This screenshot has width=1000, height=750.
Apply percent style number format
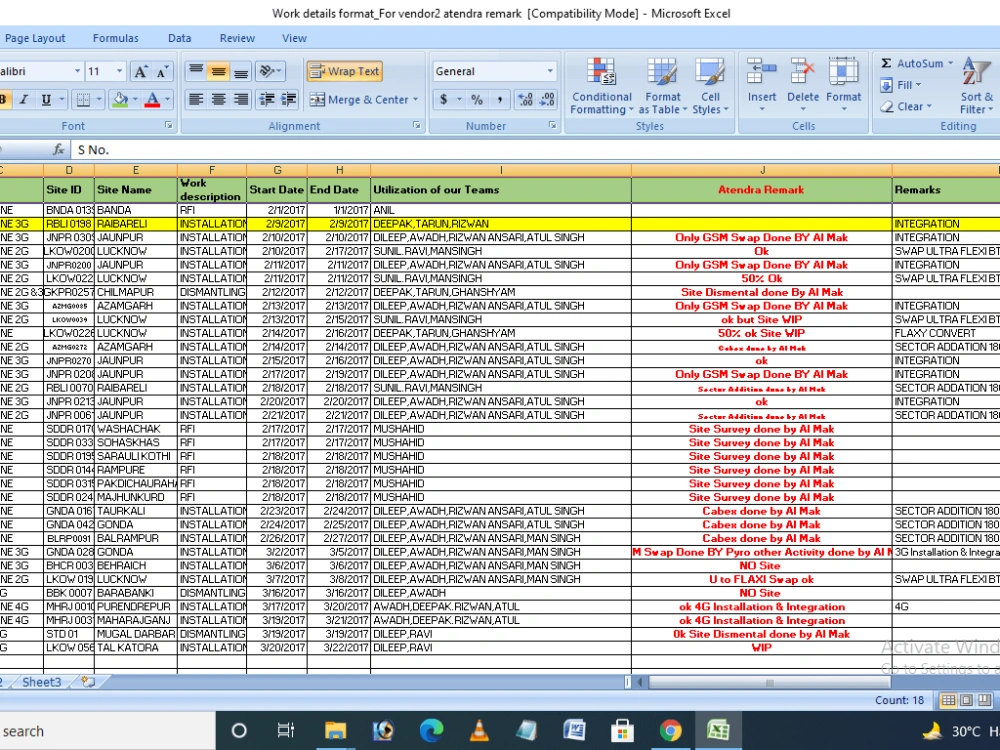(476, 99)
